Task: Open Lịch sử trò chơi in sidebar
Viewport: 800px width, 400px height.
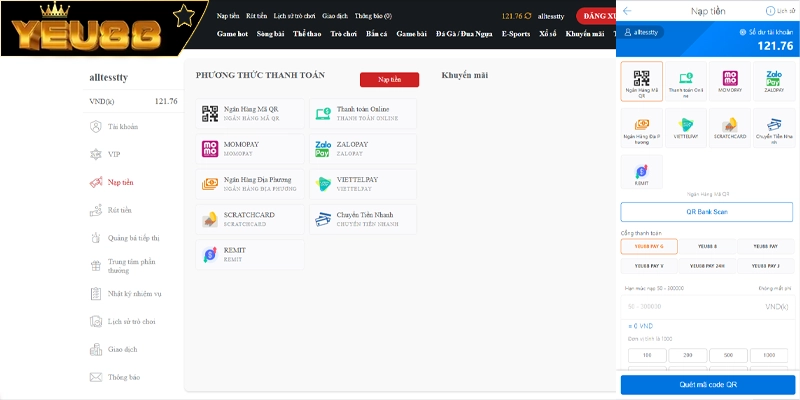Action: pyautogui.click(x=122, y=321)
